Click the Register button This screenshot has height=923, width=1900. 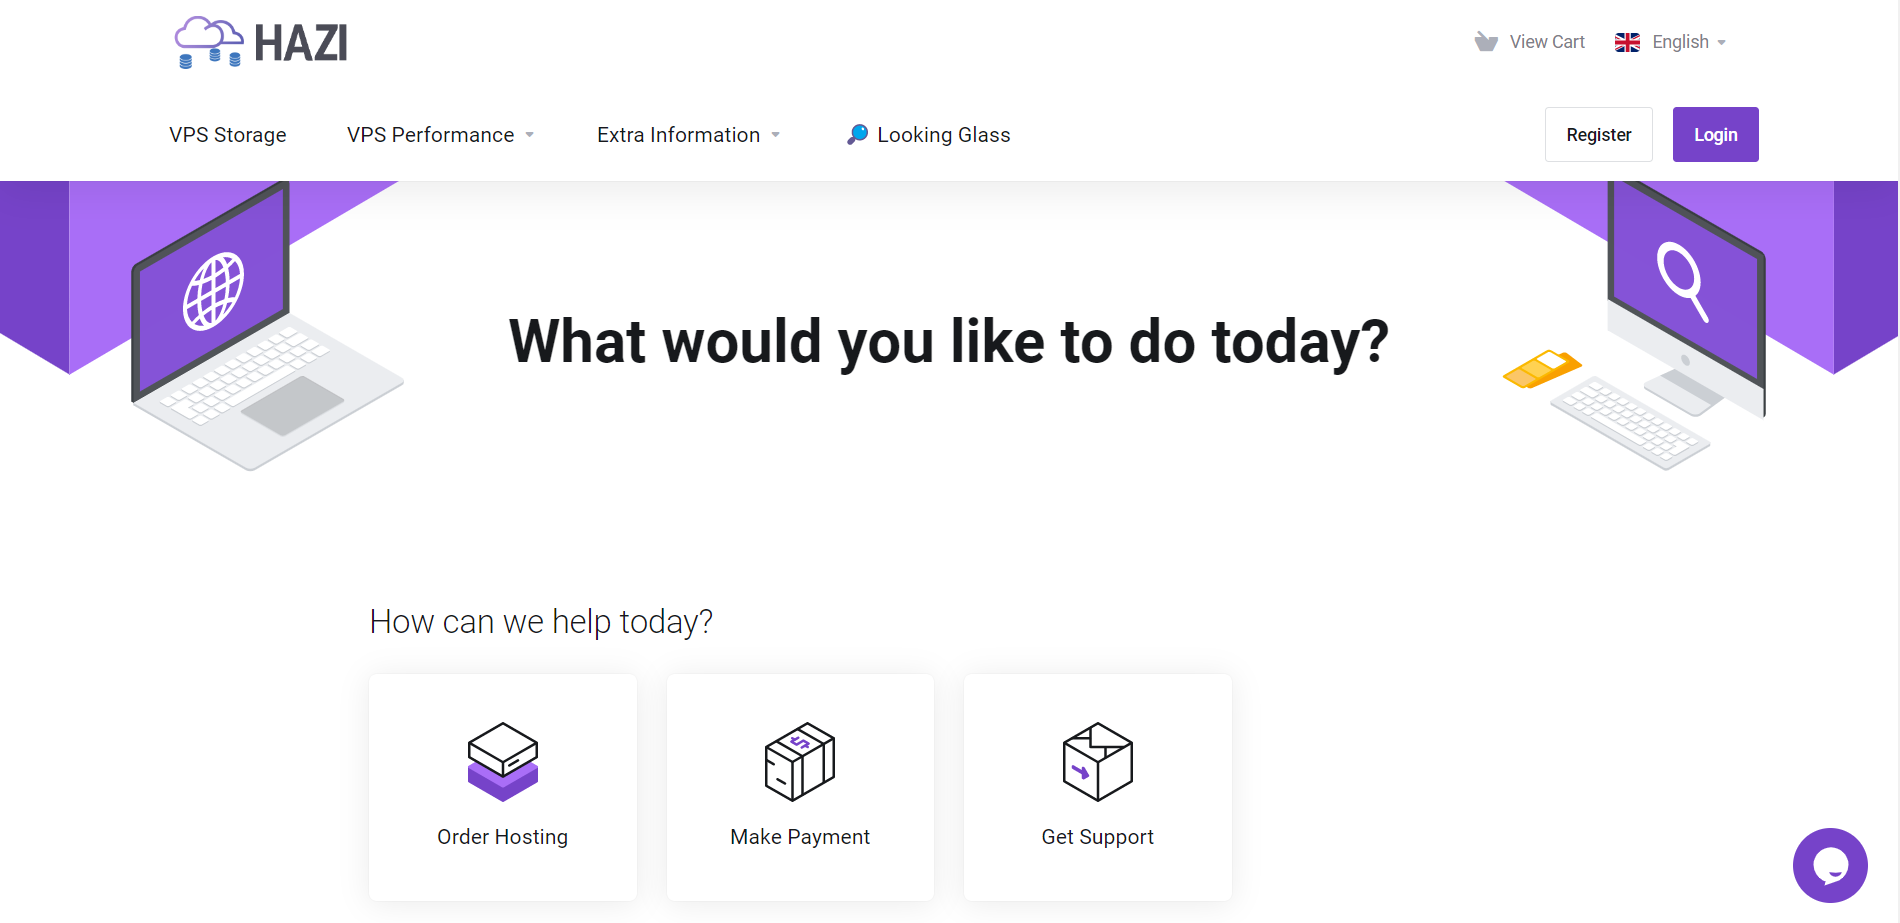[1599, 134]
